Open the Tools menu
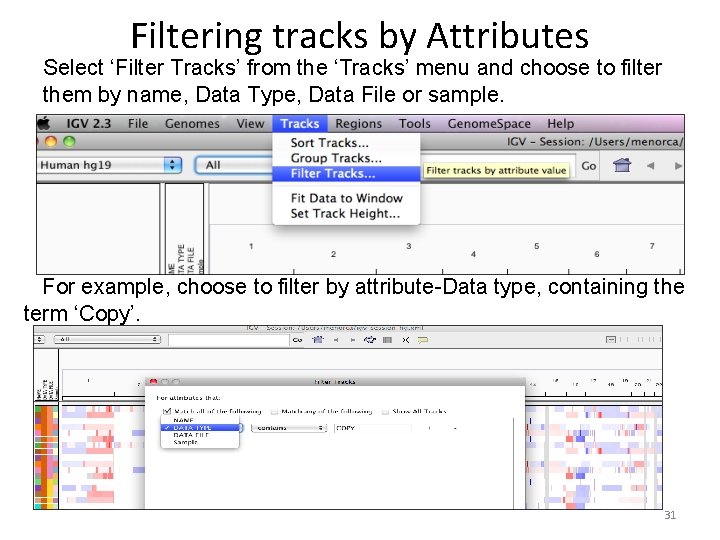720x540 pixels. [415, 124]
